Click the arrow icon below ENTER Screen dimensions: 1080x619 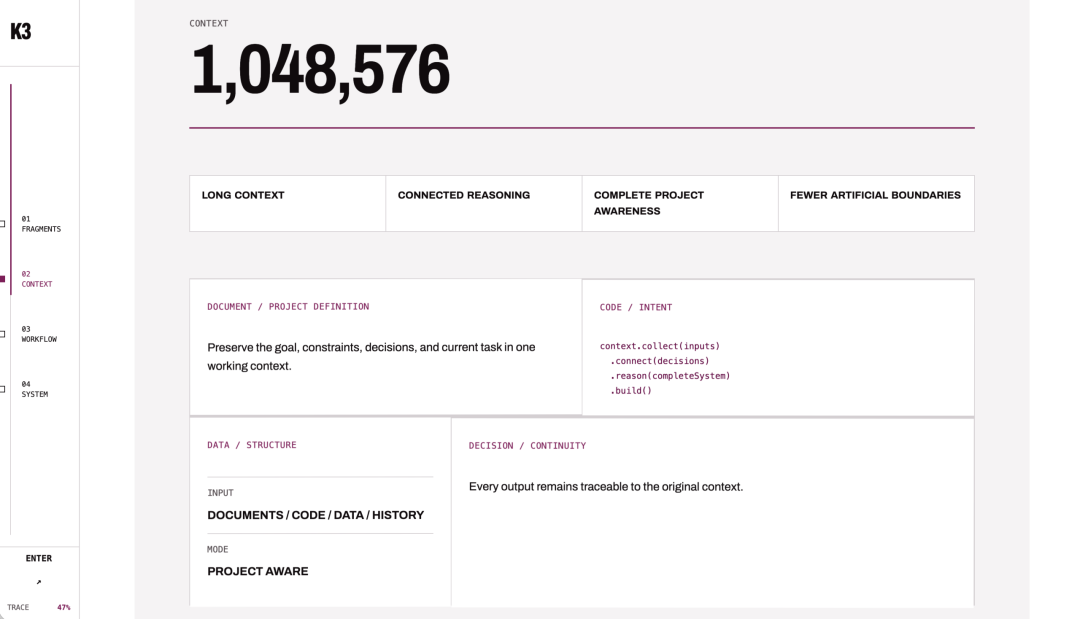[39, 582]
